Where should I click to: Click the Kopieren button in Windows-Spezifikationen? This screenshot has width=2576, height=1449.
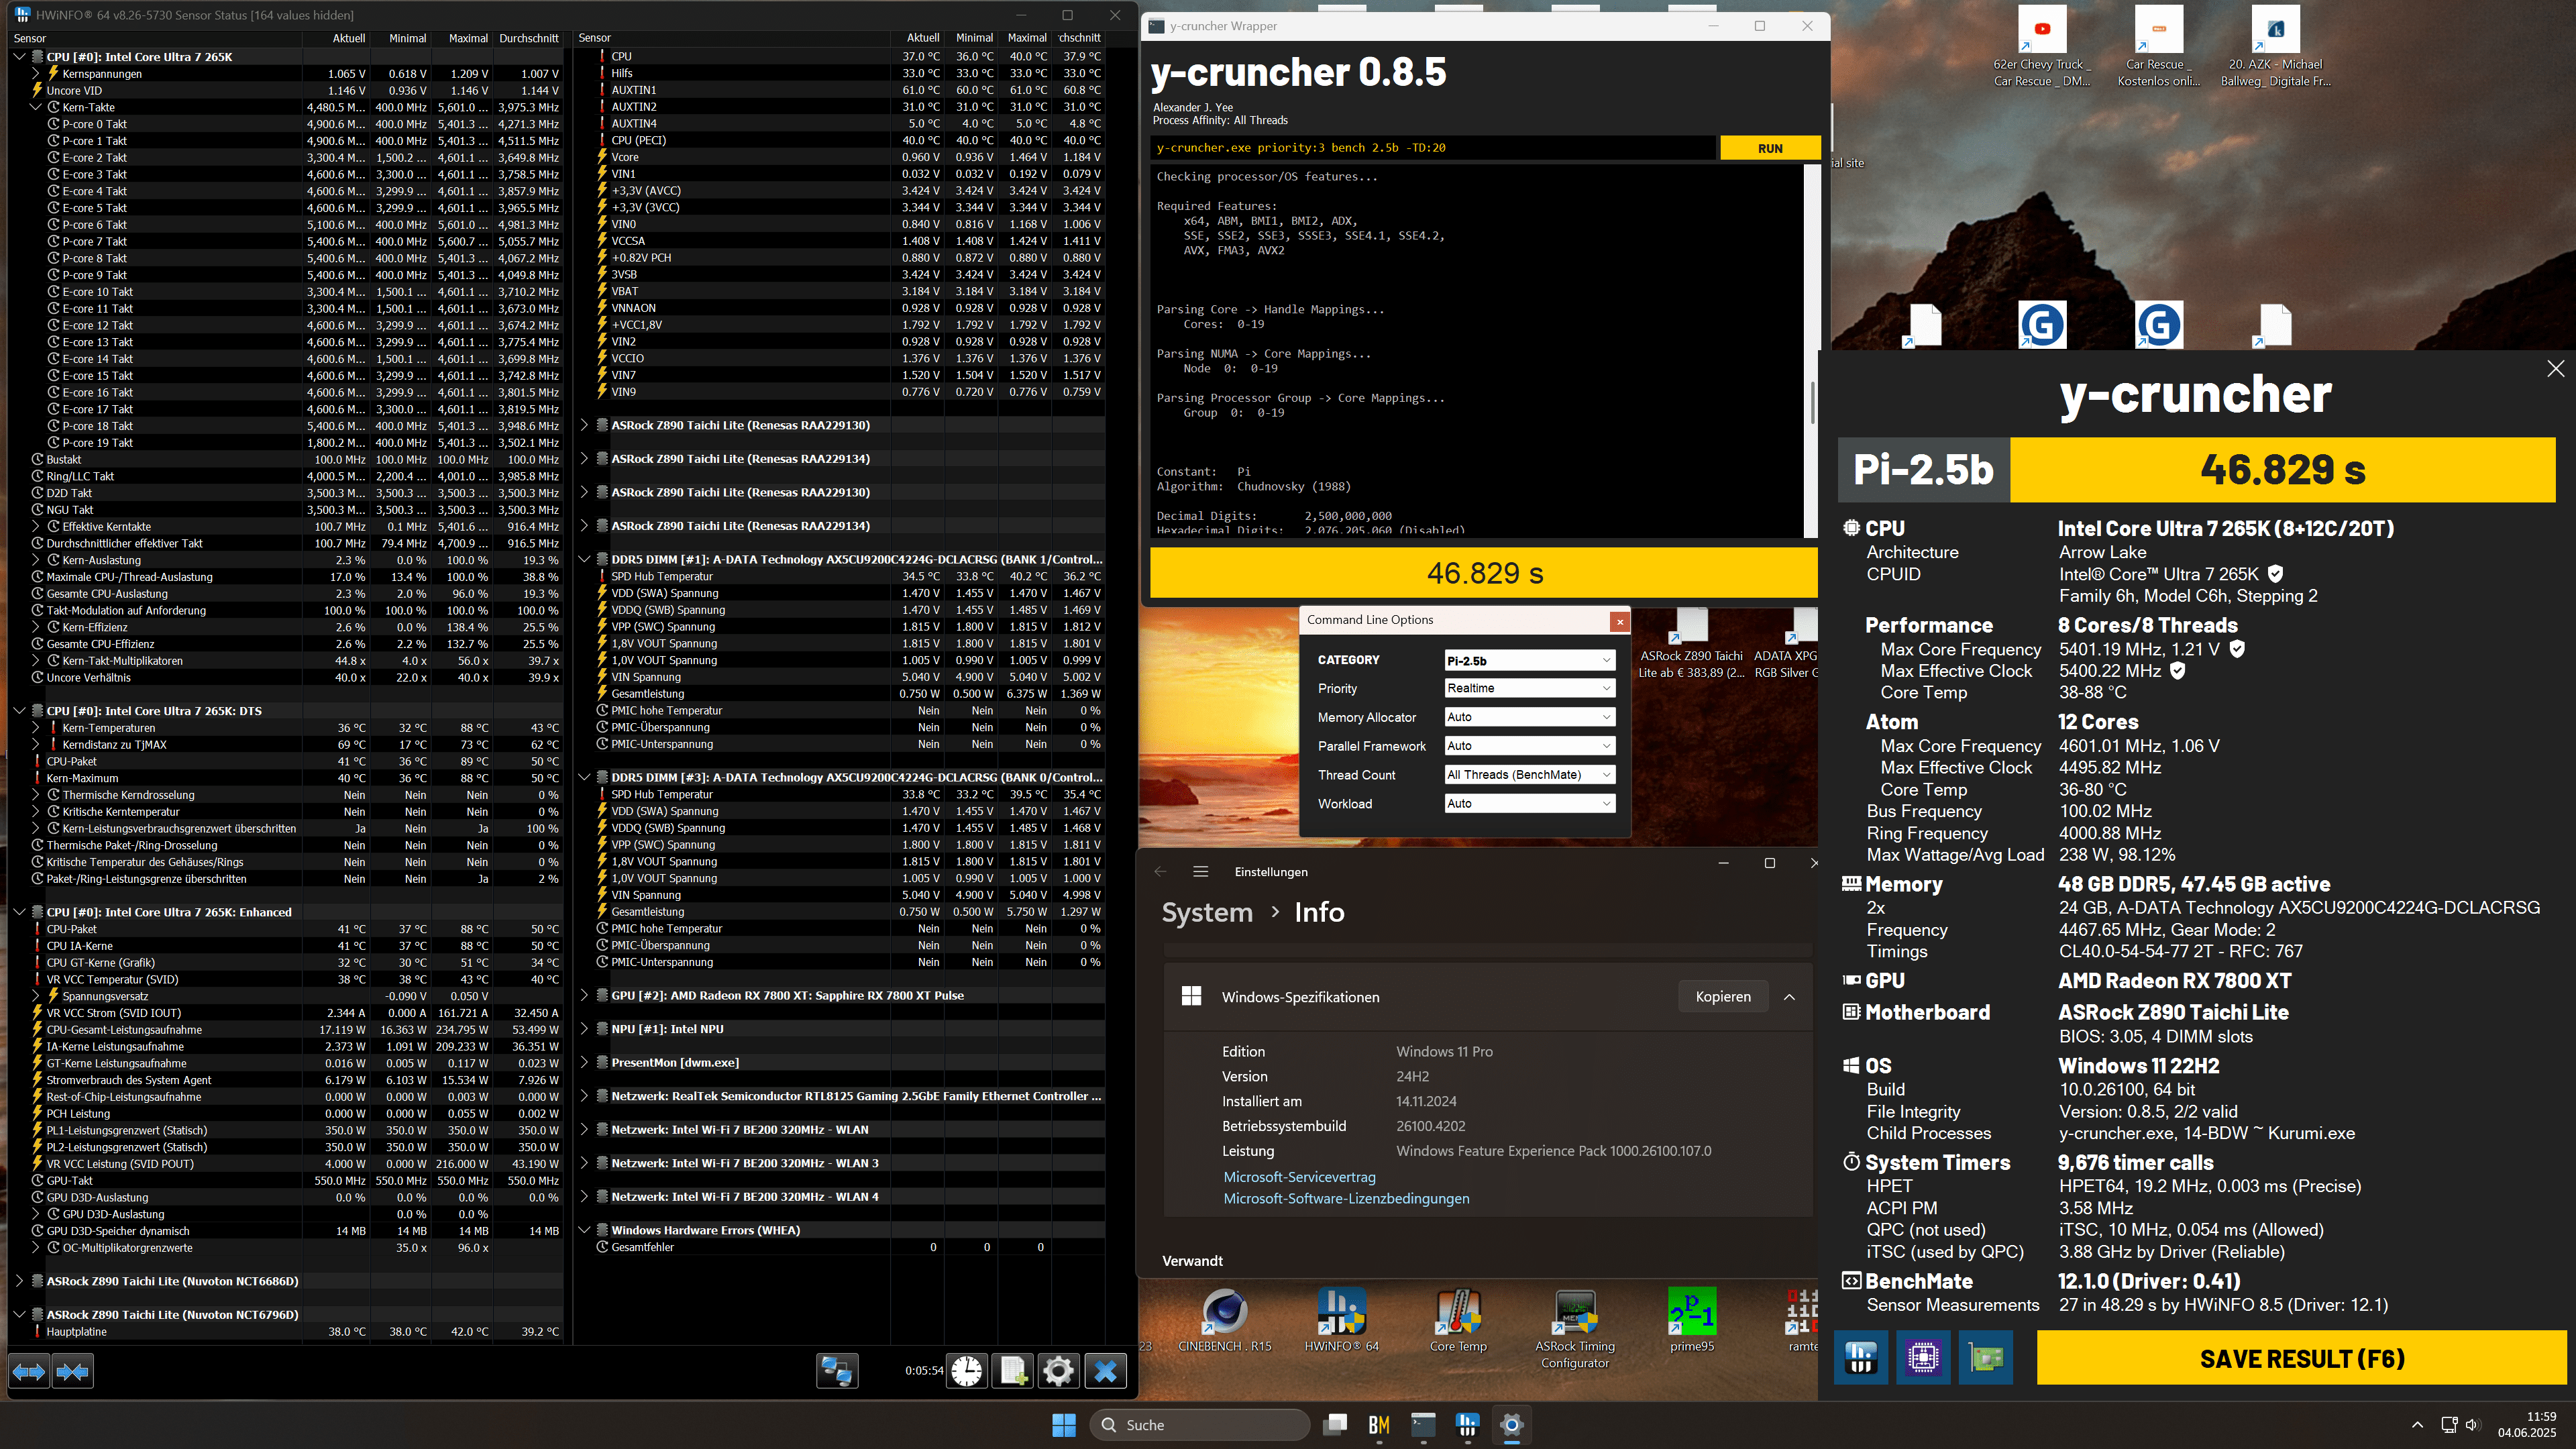(x=1722, y=996)
